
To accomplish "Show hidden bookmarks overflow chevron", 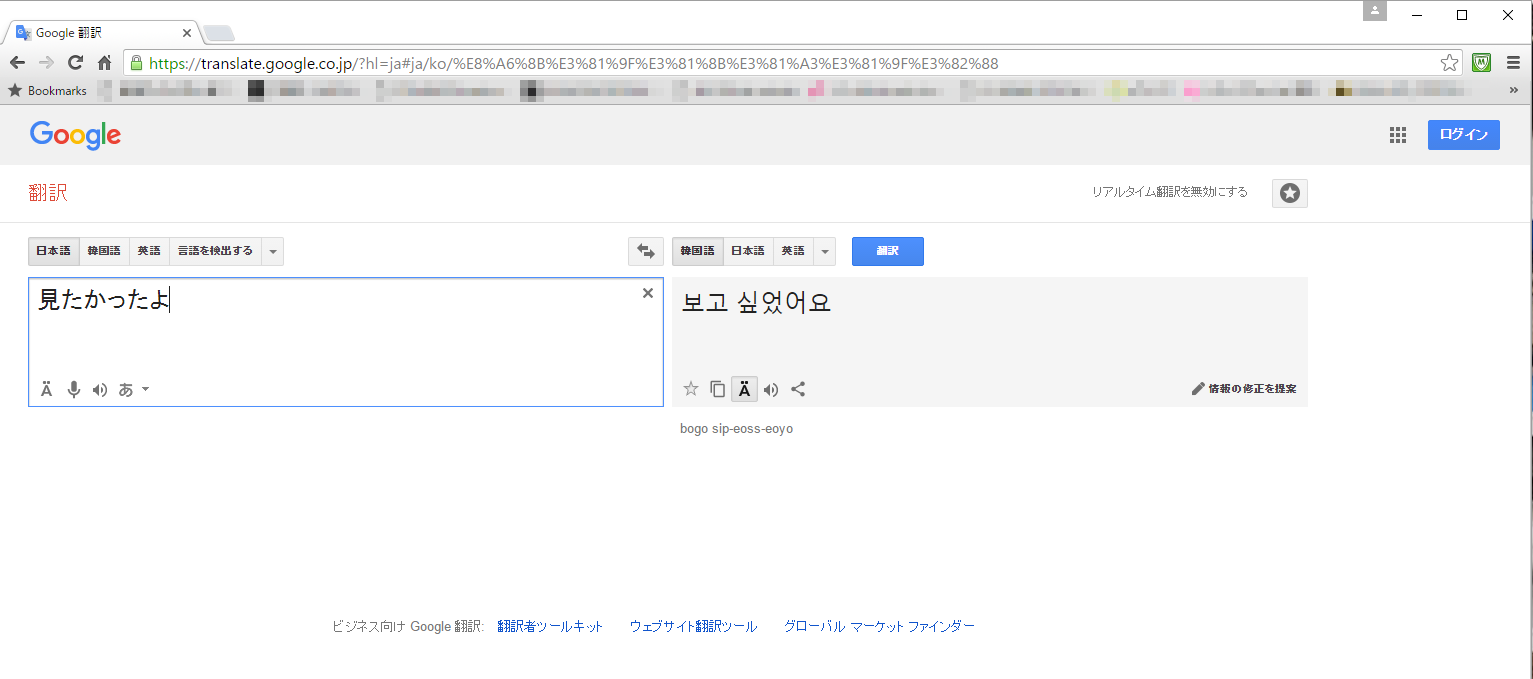I will pos(1513,90).
